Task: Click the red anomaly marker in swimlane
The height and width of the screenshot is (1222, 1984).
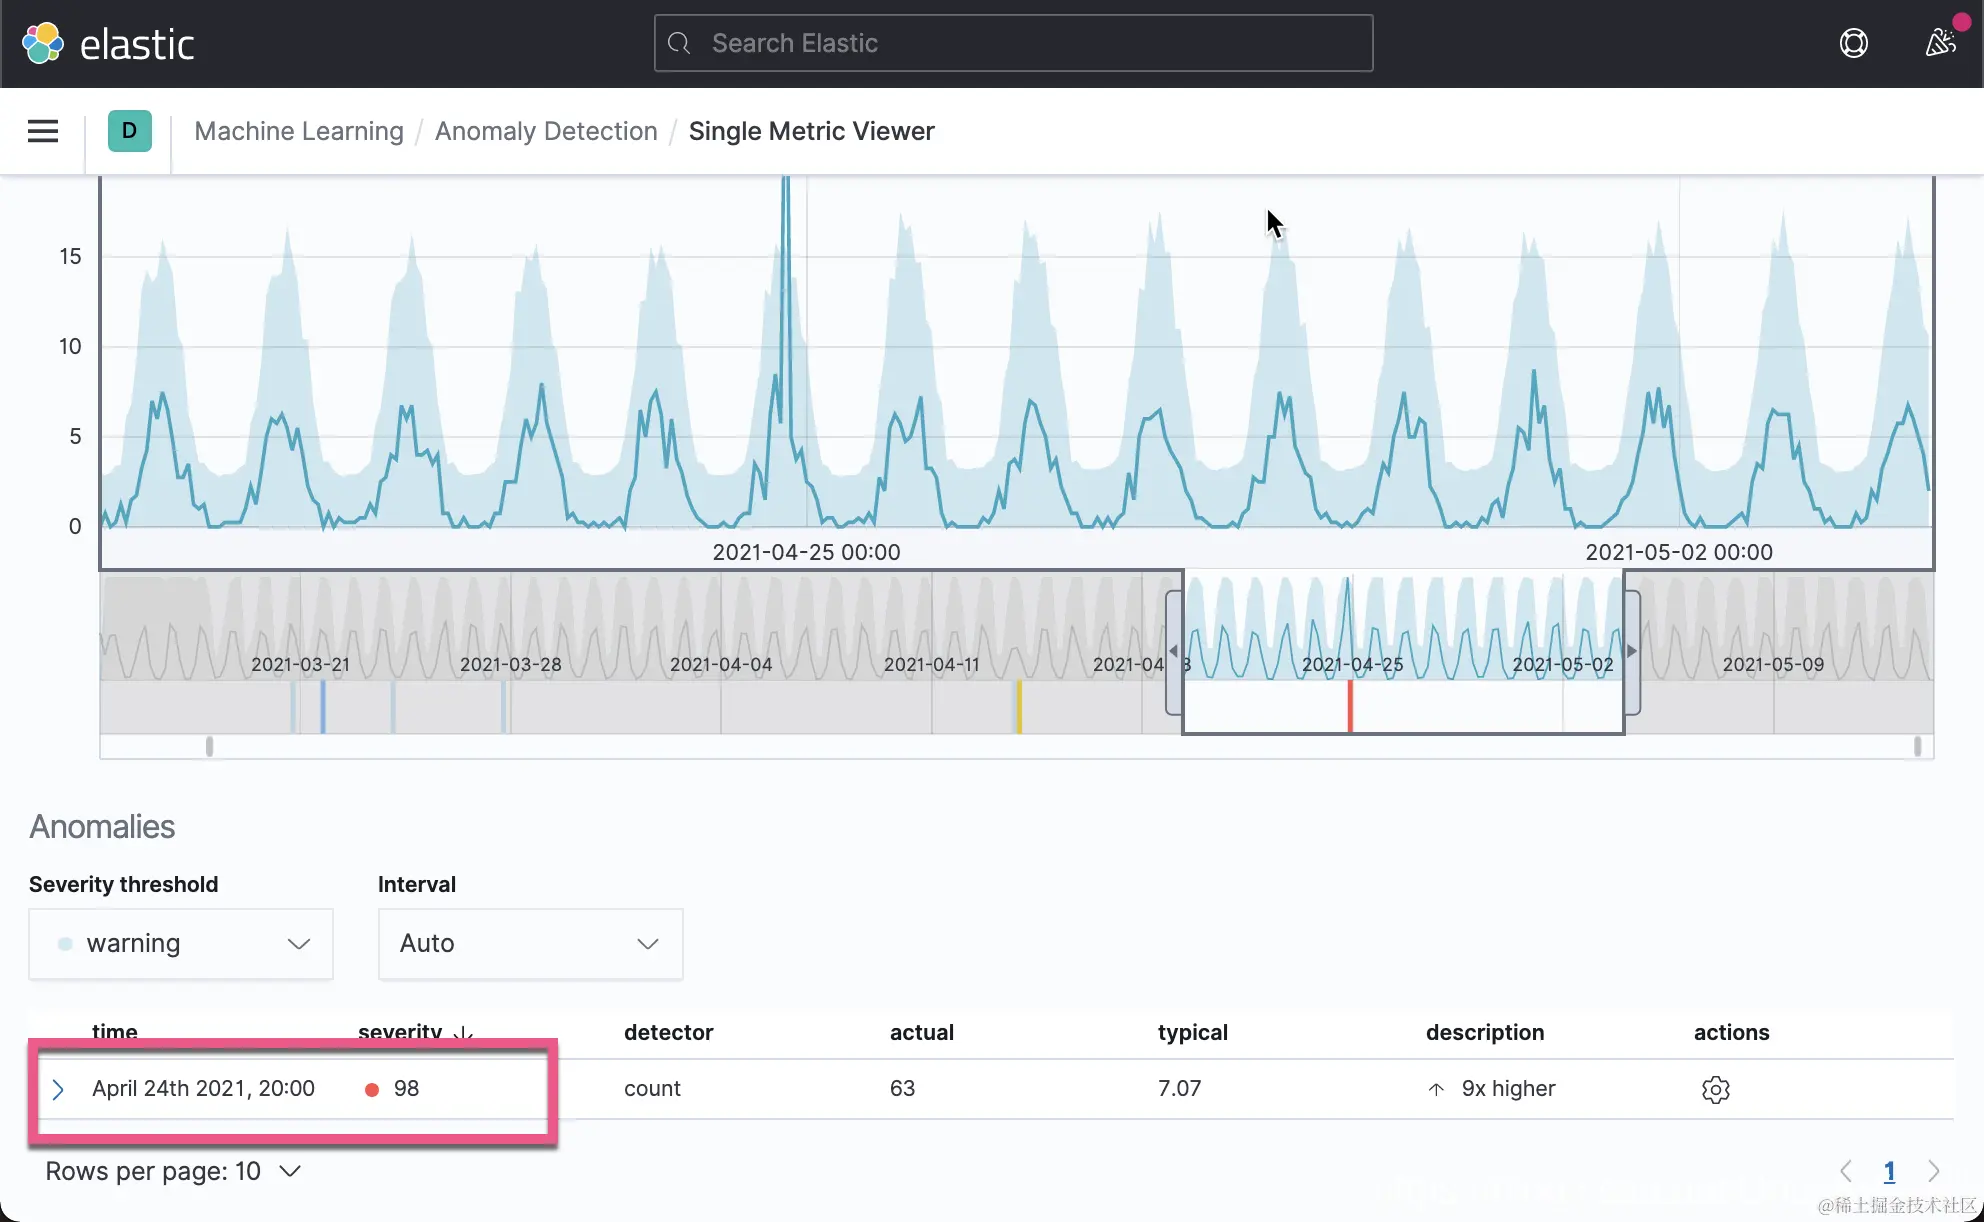Action: click(1350, 706)
